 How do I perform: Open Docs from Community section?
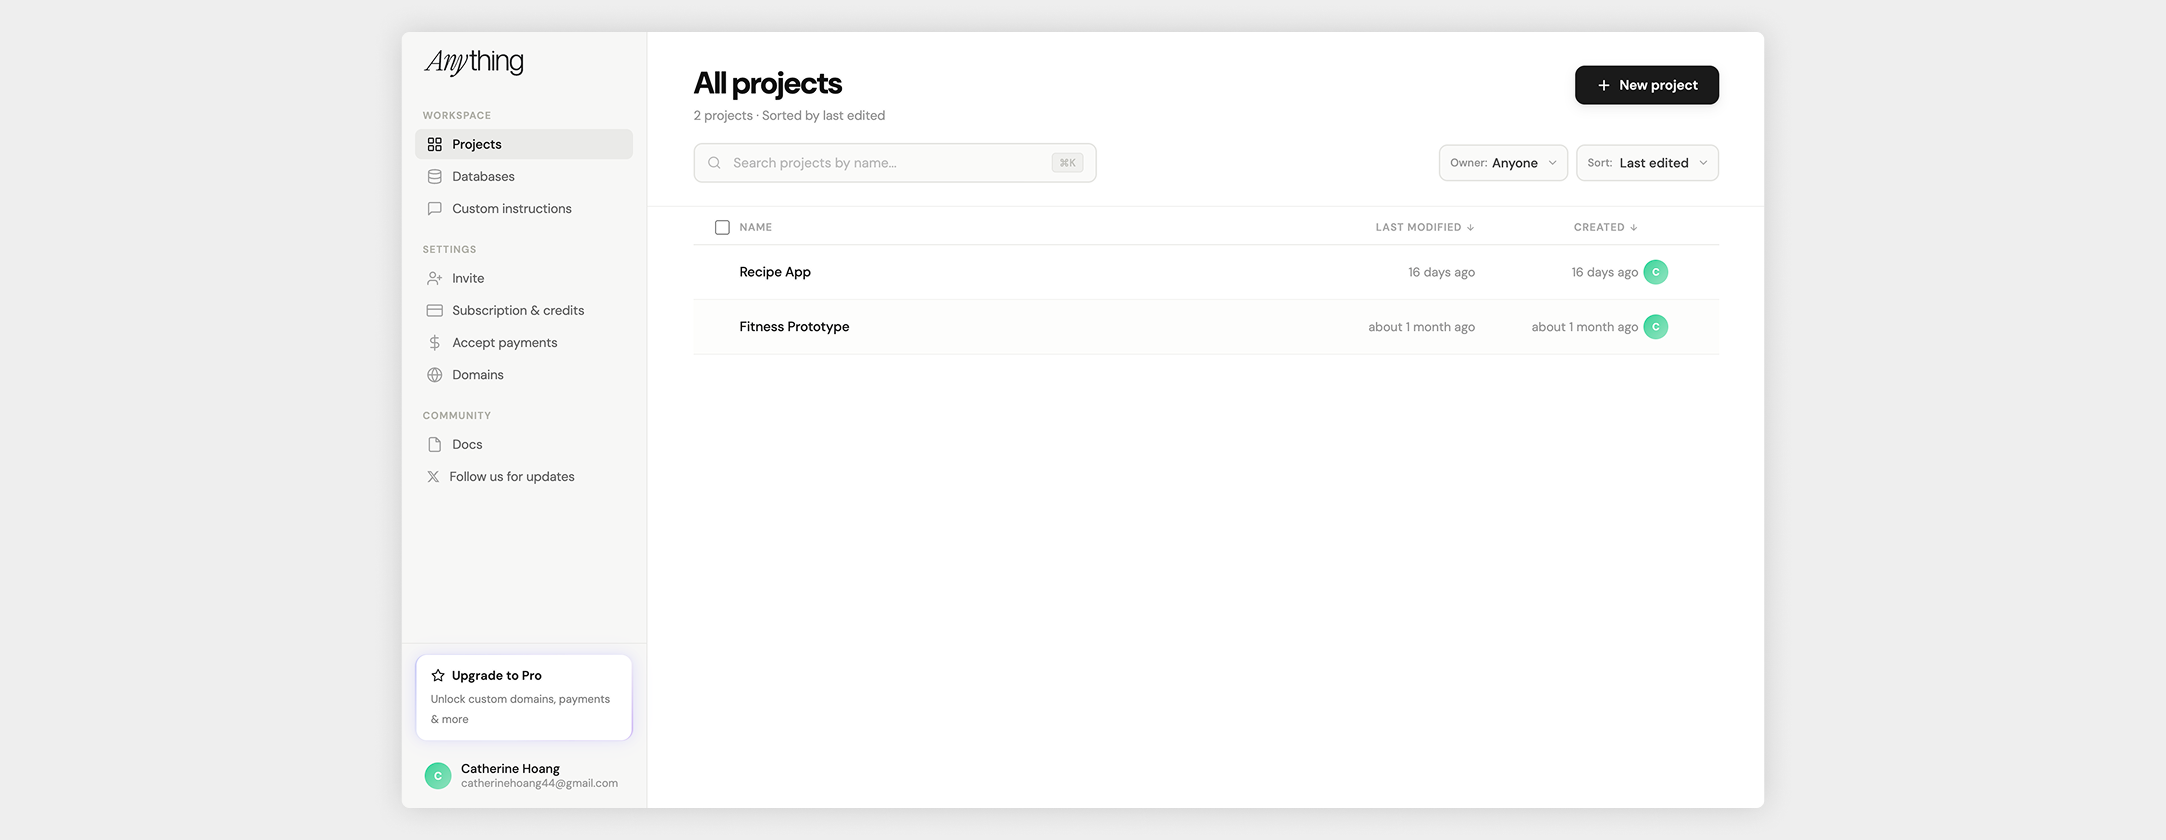click(467, 445)
